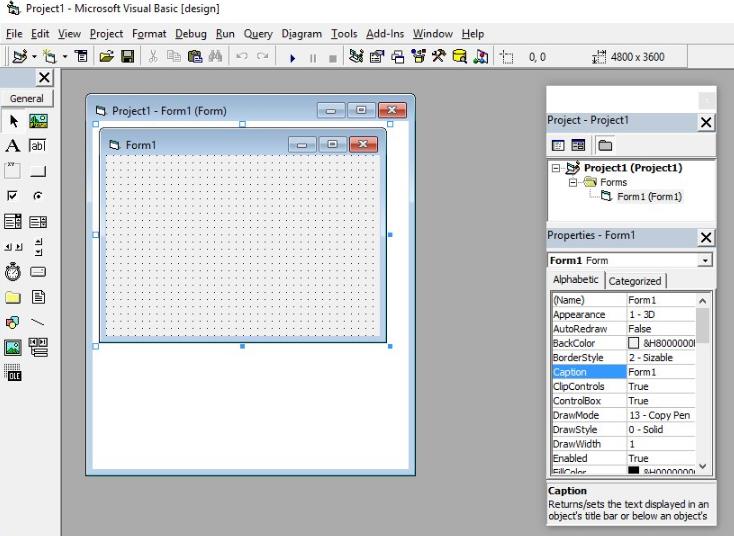Select the OLE control tool
This screenshot has height=536, width=734.
(x=13, y=373)
